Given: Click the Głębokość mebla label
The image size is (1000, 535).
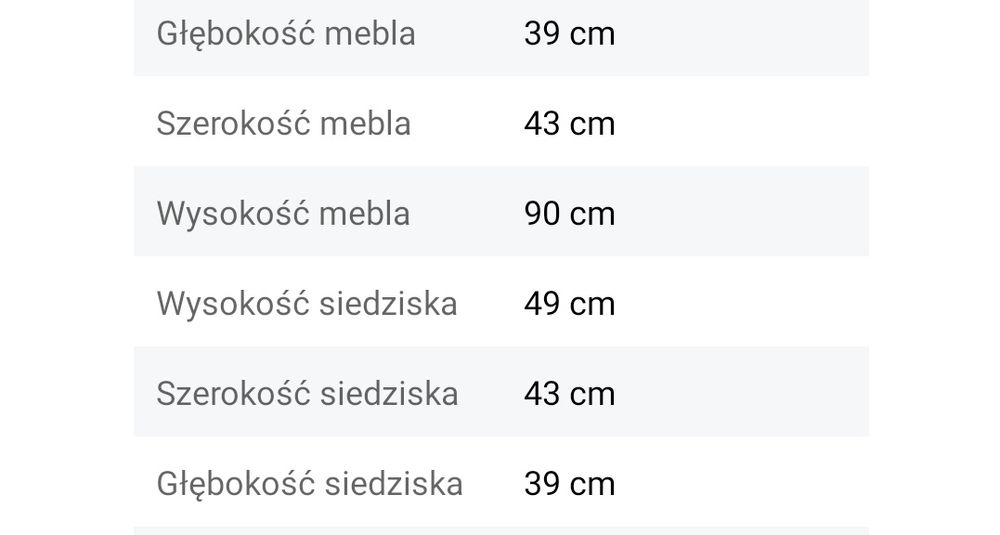Looking at the screenshot, I should coord(286,34).
